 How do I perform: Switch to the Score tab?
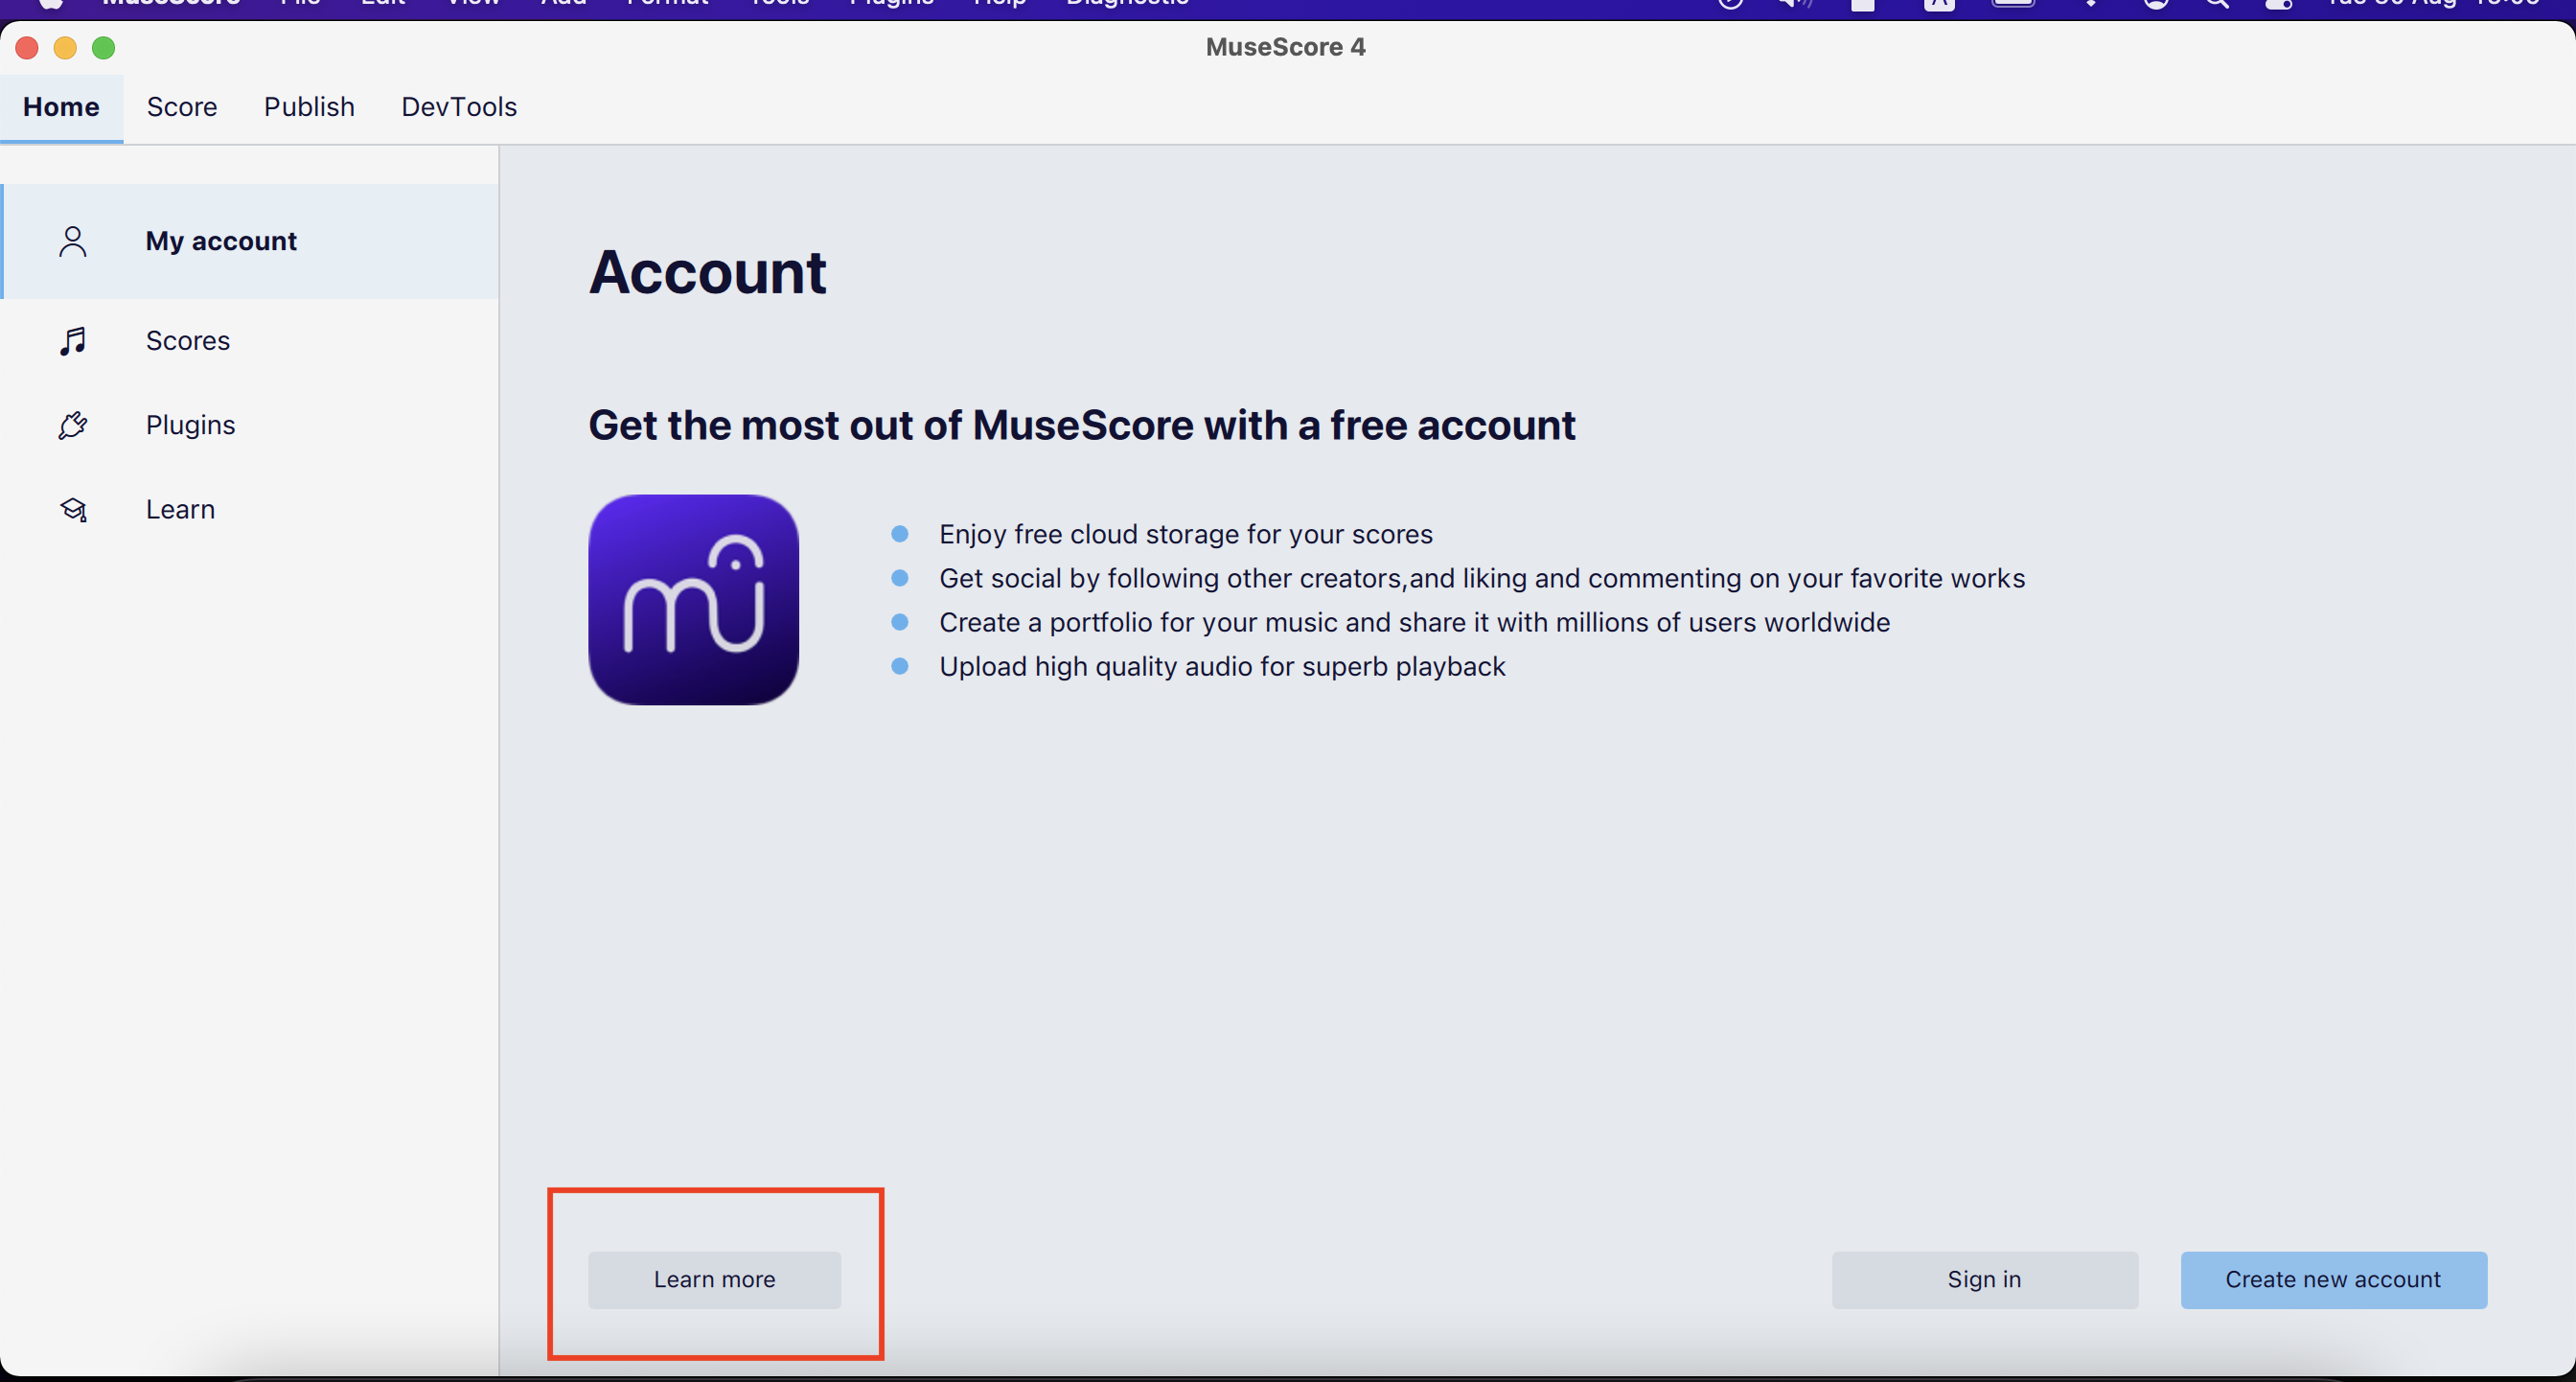[x=182, y=107]
